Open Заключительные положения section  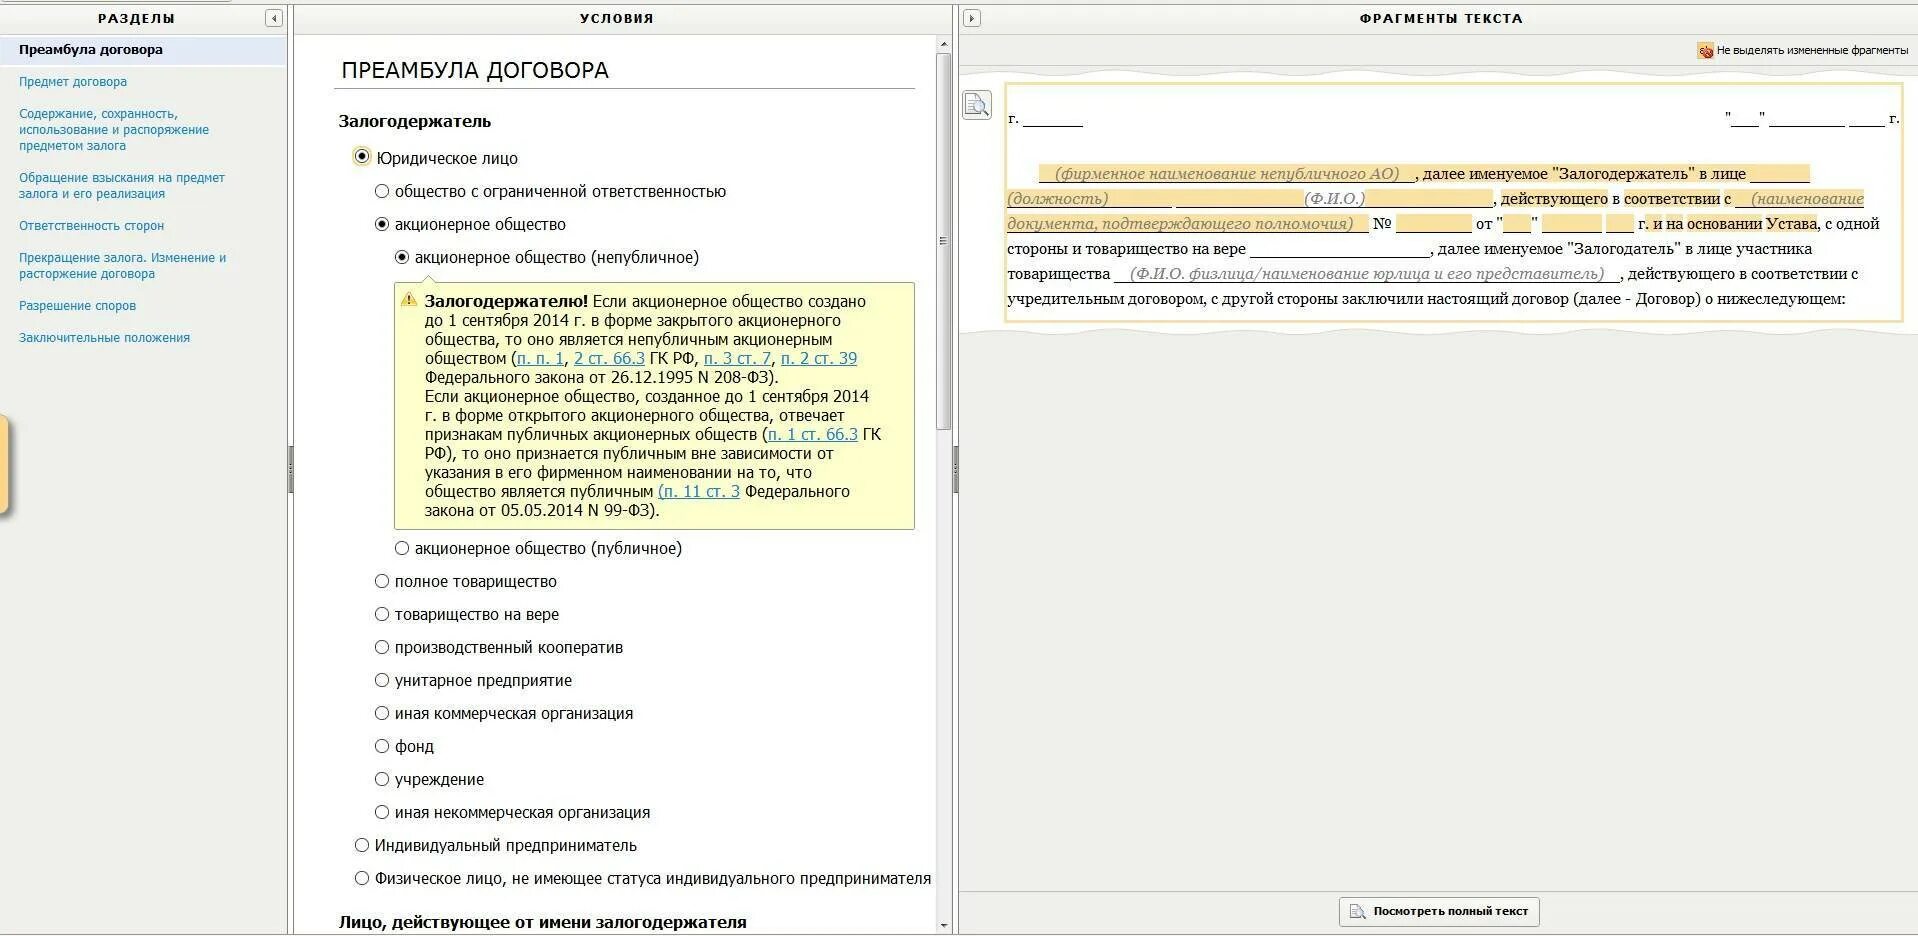[104, 338]
